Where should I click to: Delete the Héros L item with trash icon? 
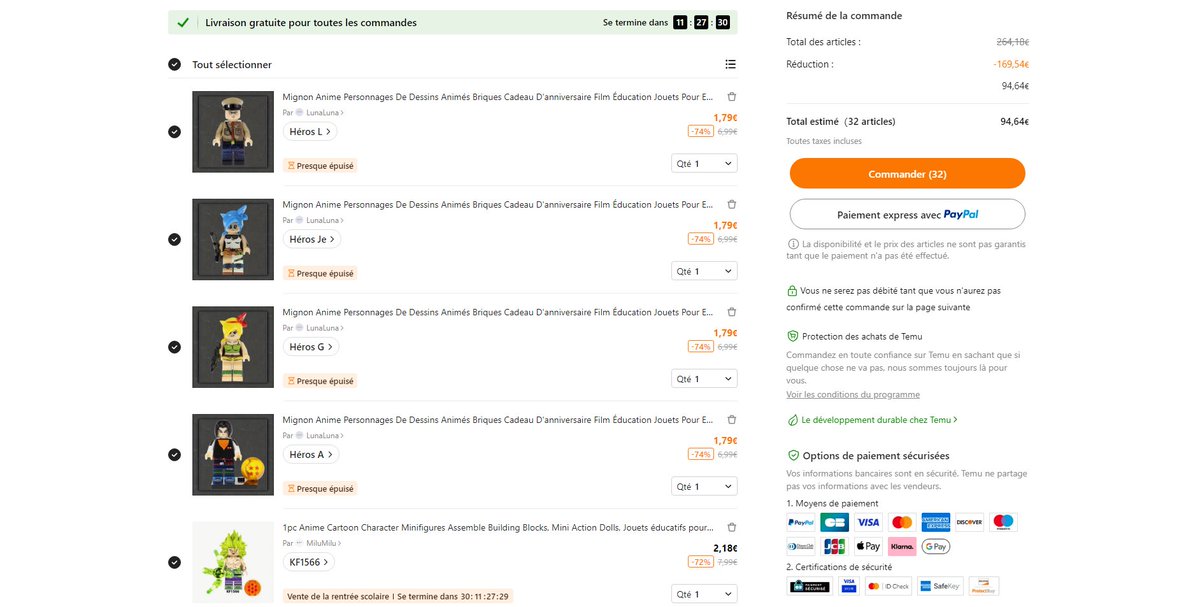click(731, 97)
